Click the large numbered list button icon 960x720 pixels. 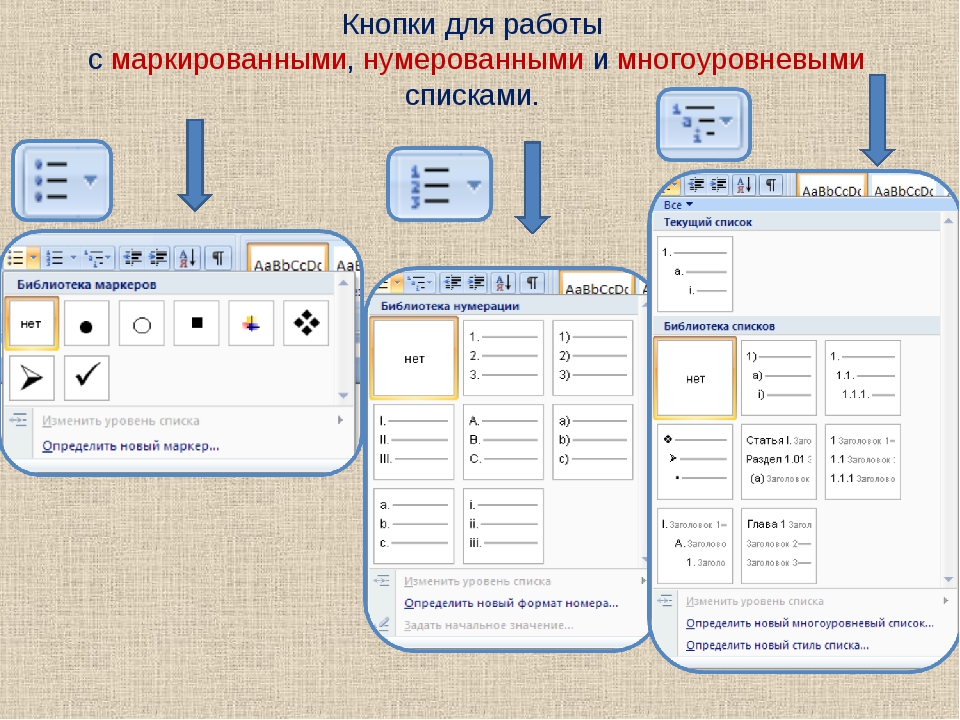point(439,184)
